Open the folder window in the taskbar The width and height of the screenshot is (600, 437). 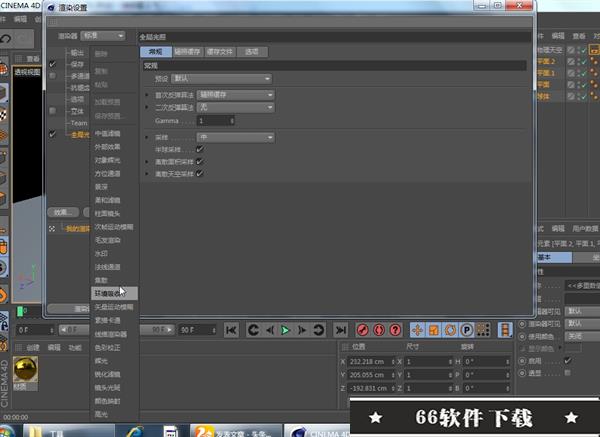click(69, 432)
